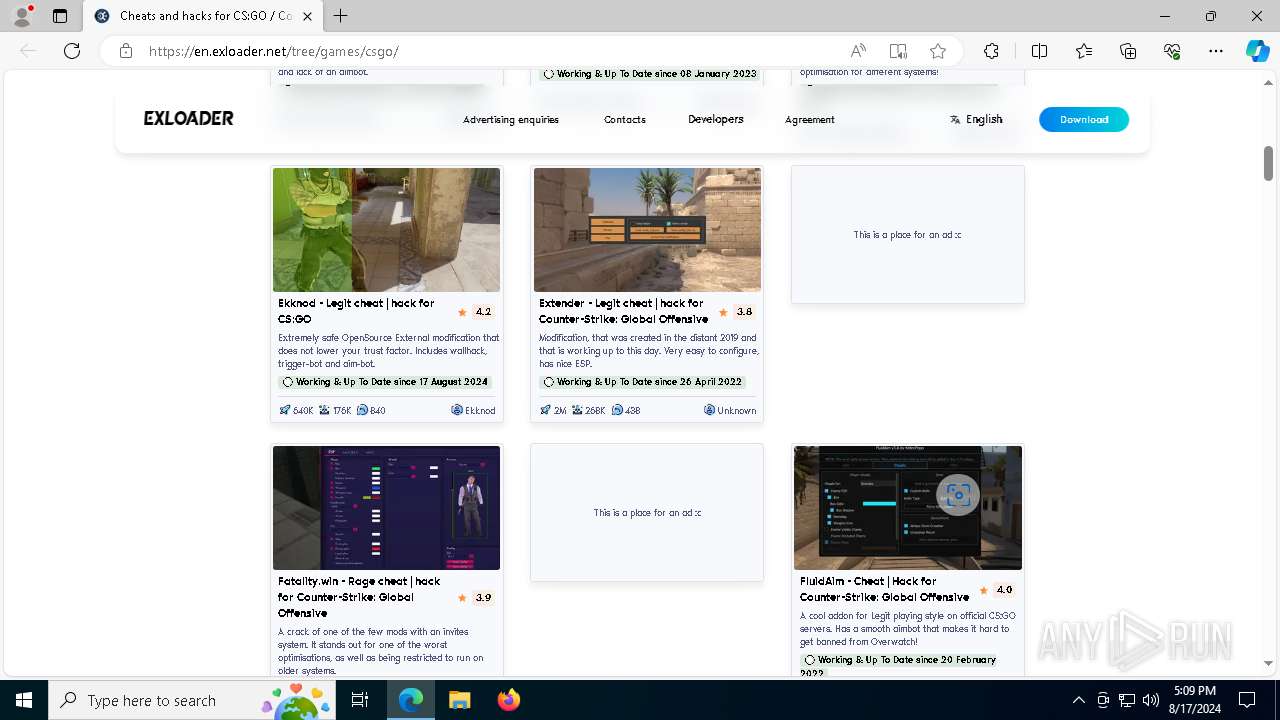Open Copilot sidebar icon

click(1257, 51)
